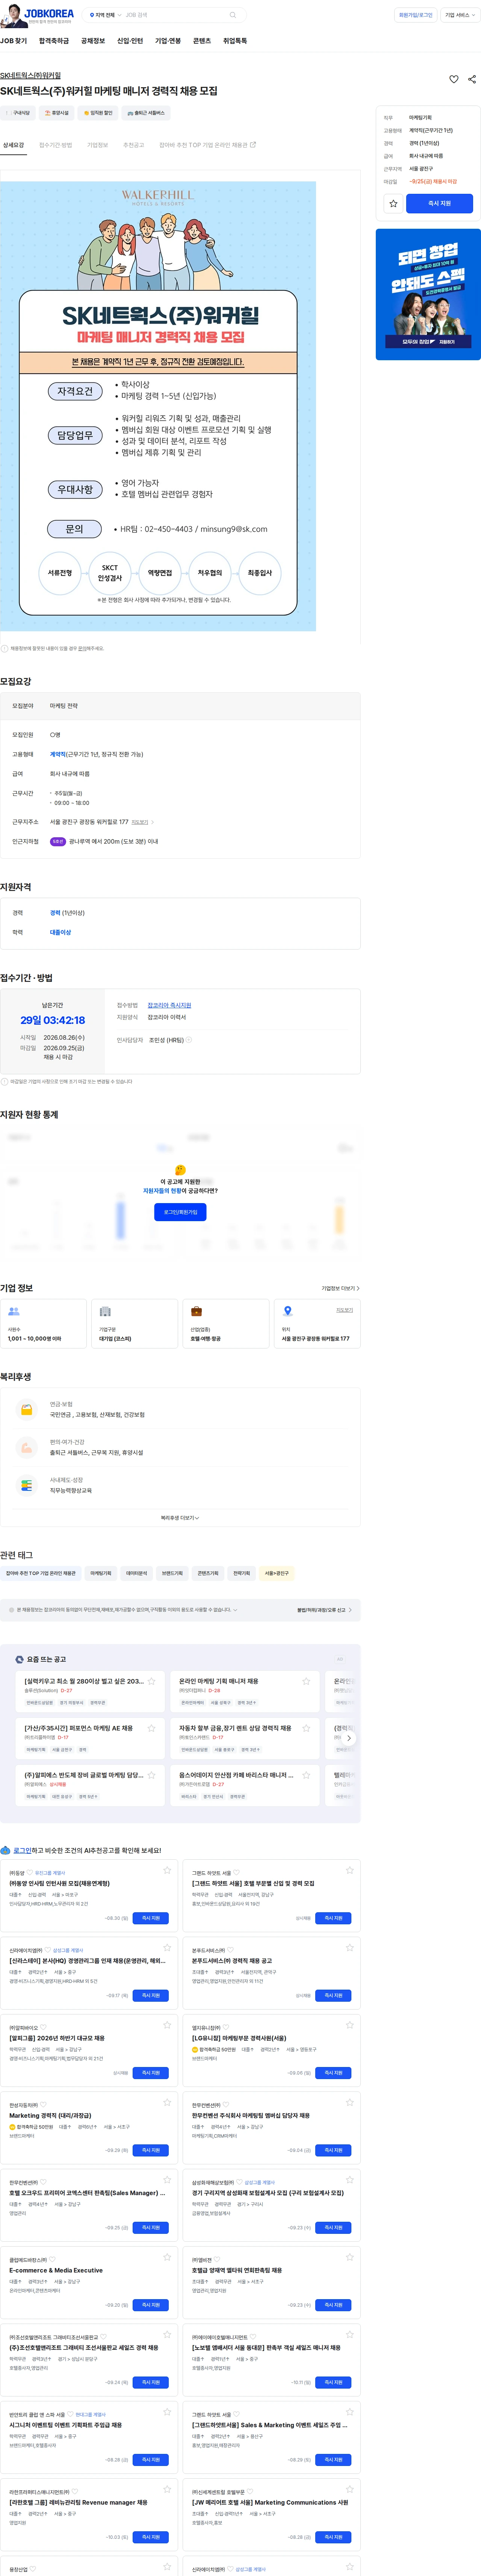Favorite 자동차 할부 금융 상담 경력직 채용 card
Screen dimensions: 481x2576
pos(306,1728)
